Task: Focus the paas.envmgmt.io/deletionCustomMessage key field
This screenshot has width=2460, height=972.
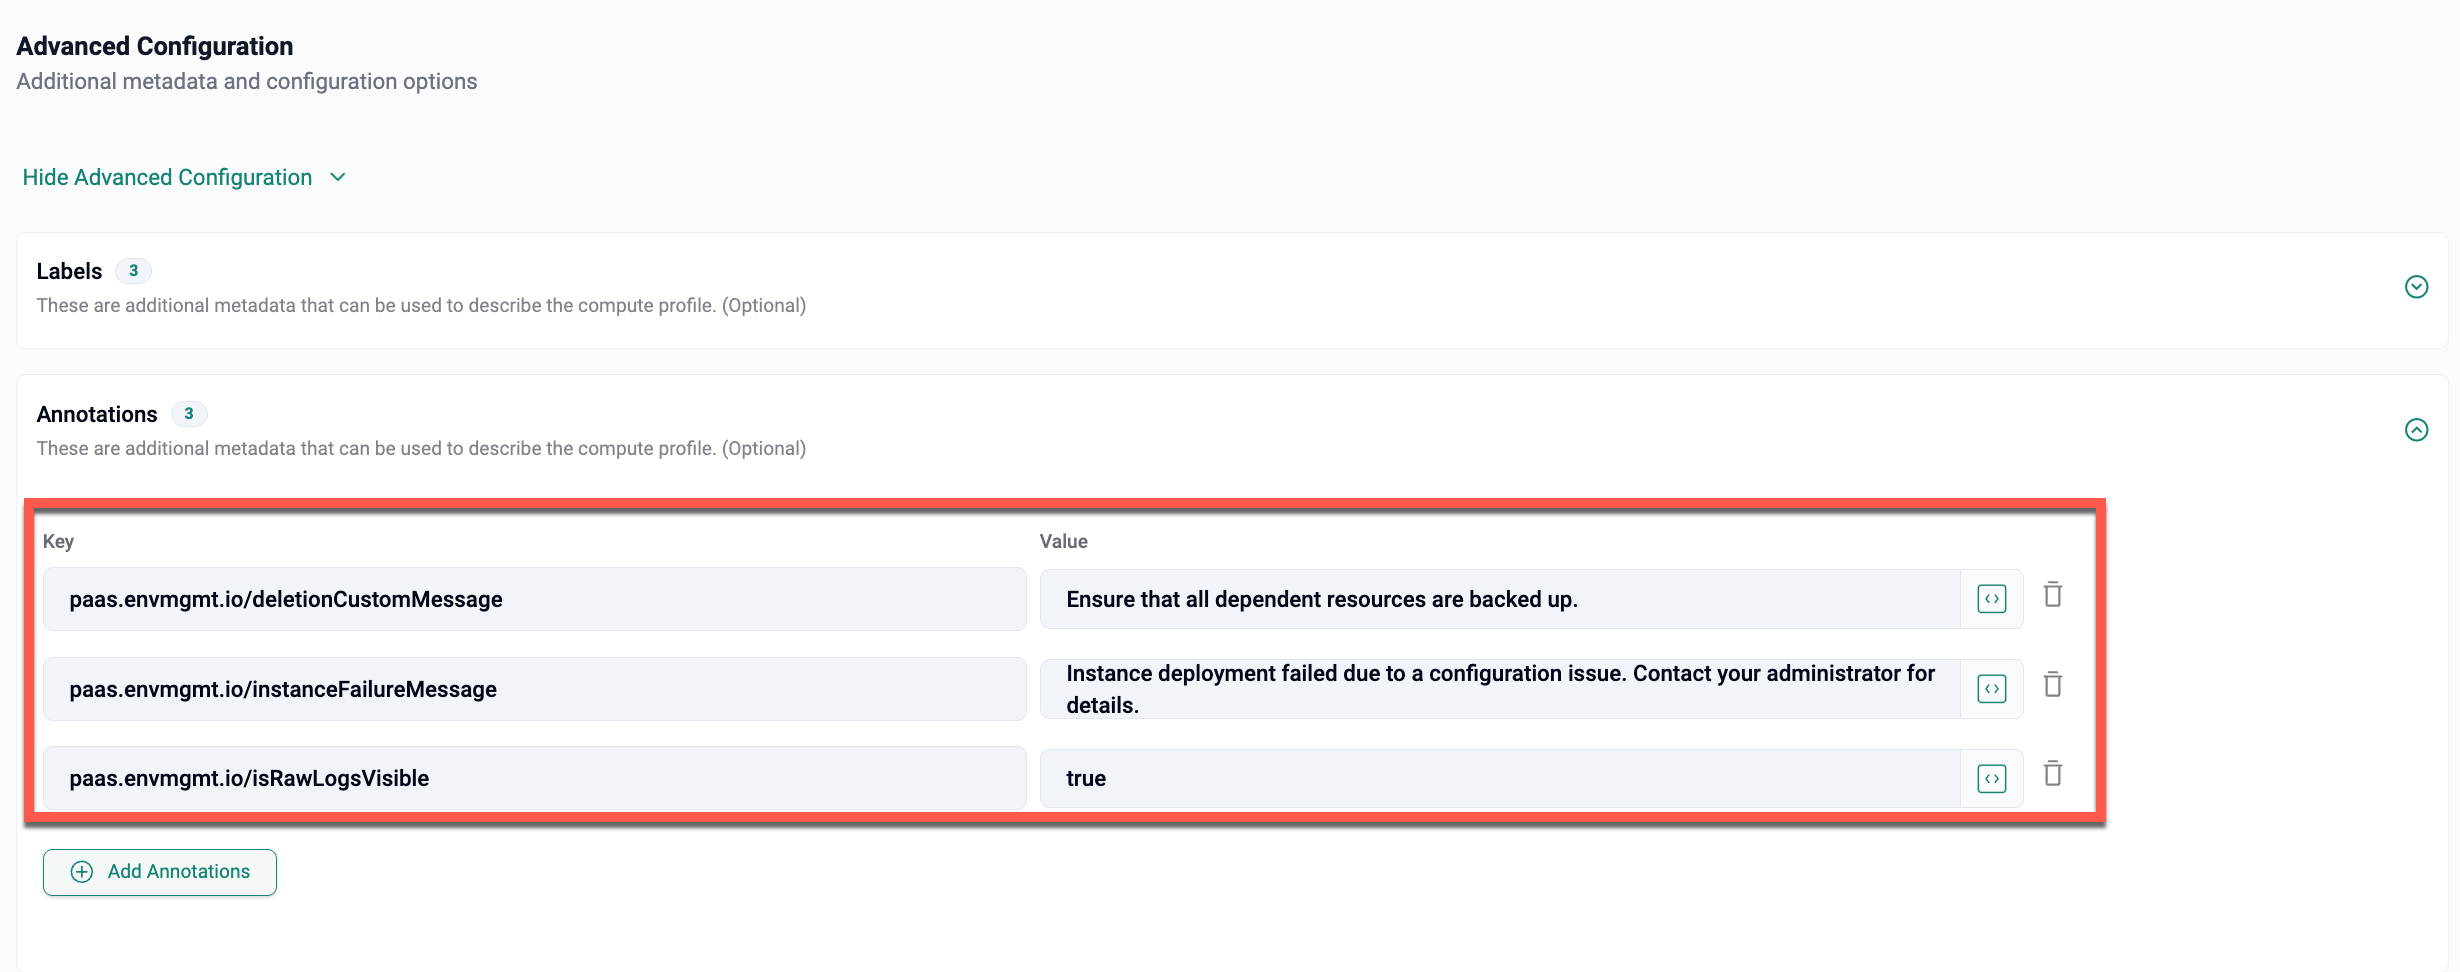Action: pyautogui.click(x=534, y=599)
